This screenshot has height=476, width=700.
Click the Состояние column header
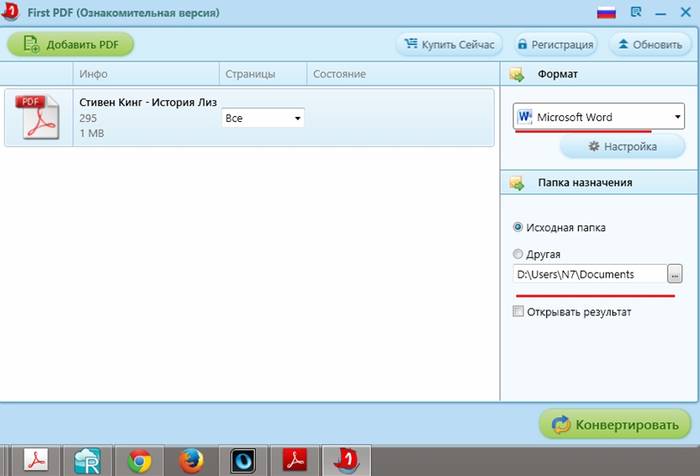339,74
